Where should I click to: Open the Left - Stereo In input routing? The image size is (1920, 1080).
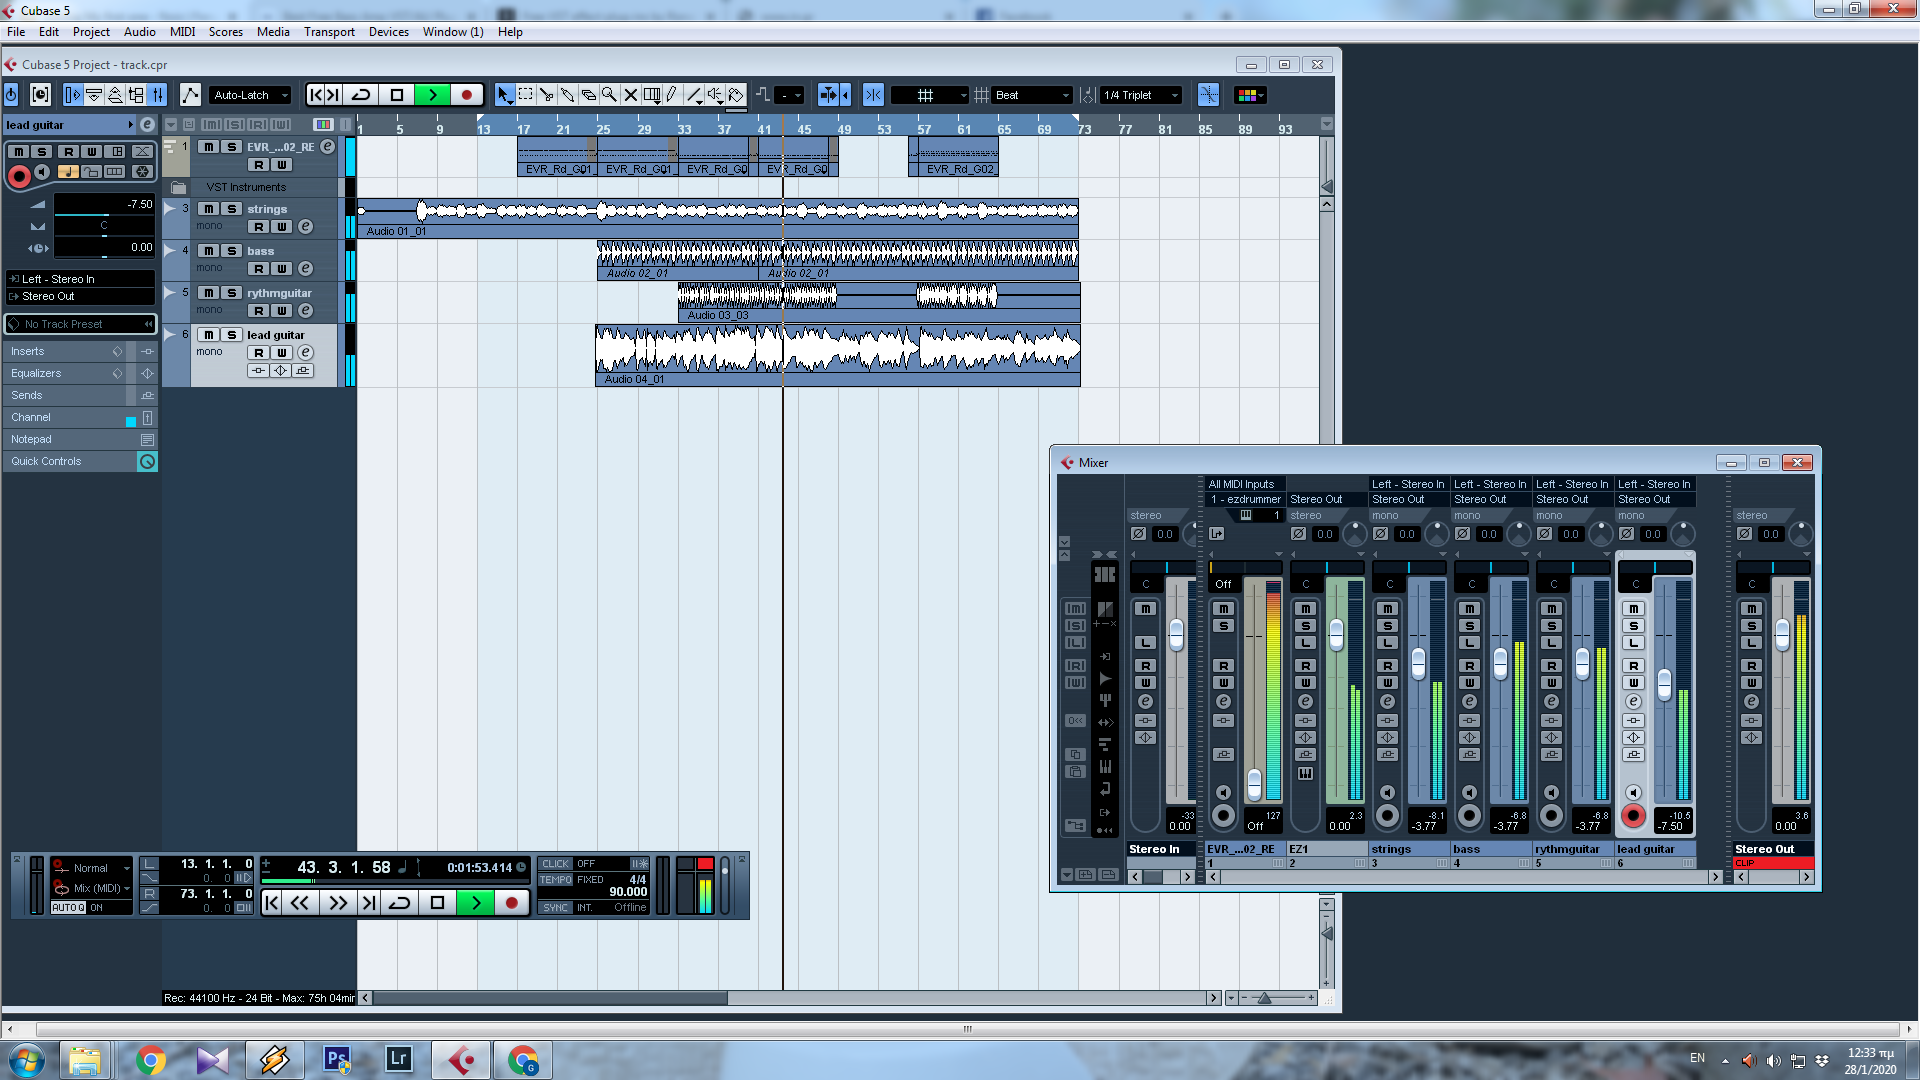[x=80, y=279]
